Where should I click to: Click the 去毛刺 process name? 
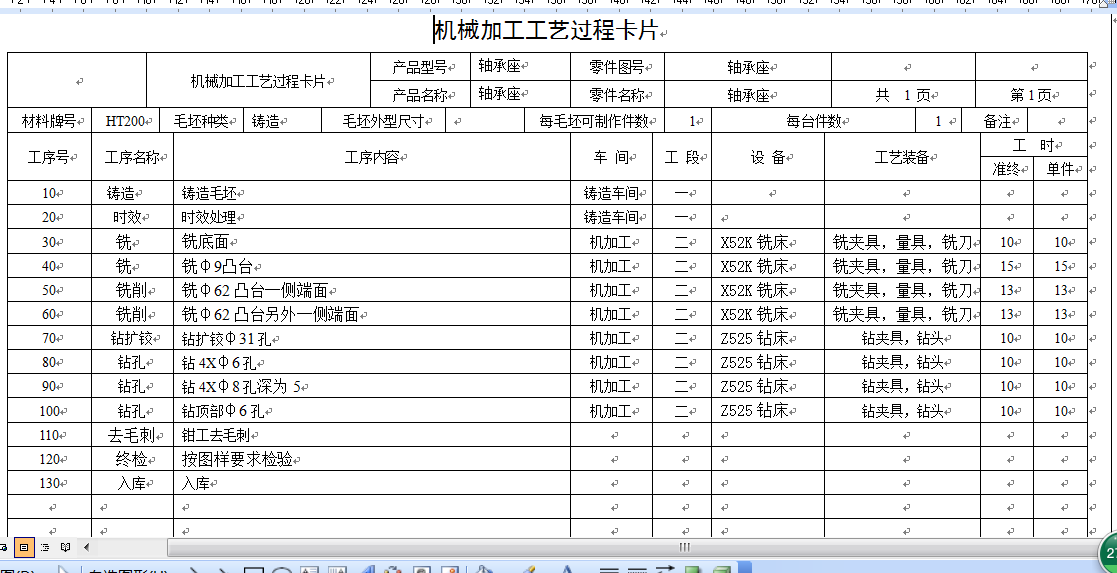pyautogui.click(x=133, y=435)
